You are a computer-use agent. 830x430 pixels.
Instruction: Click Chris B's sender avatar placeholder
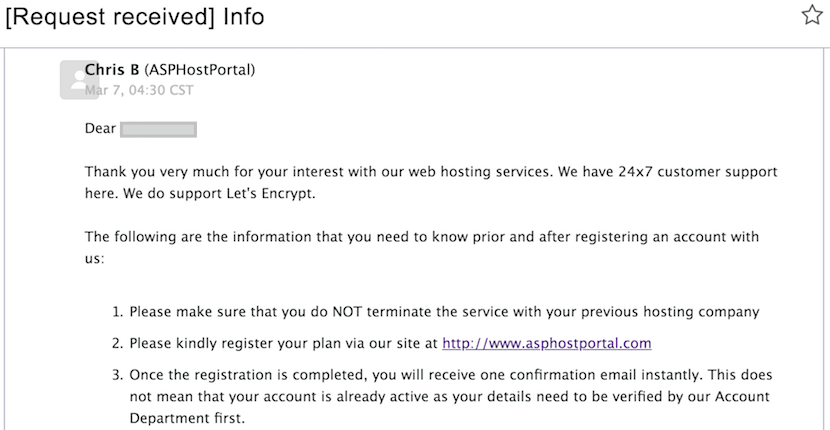tap(79, 79)
